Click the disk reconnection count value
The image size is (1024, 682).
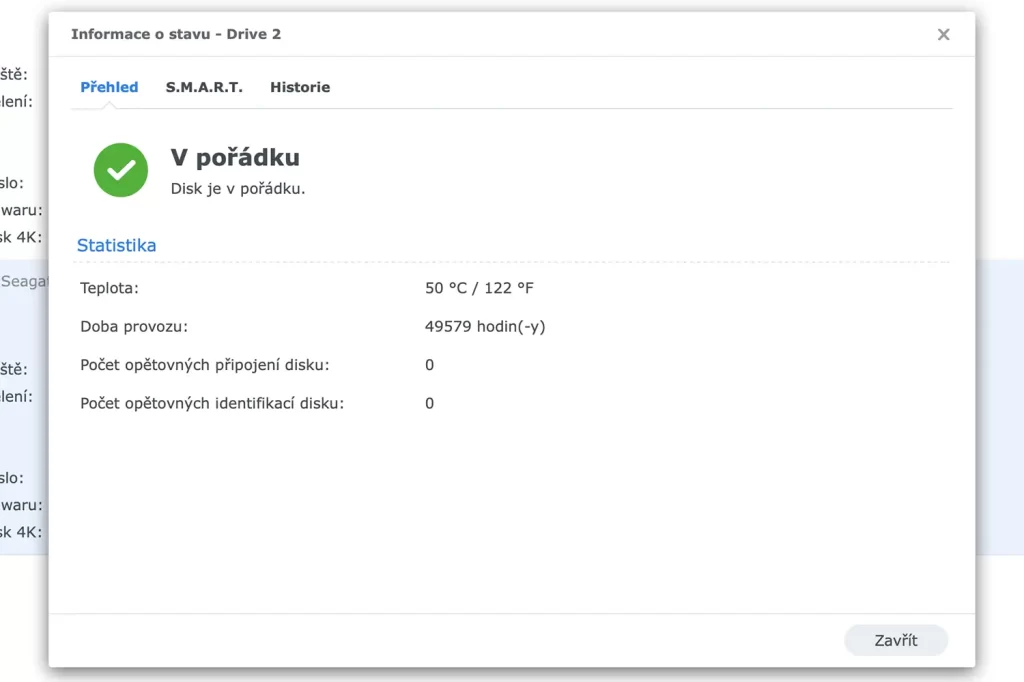(x=429, y=365)
